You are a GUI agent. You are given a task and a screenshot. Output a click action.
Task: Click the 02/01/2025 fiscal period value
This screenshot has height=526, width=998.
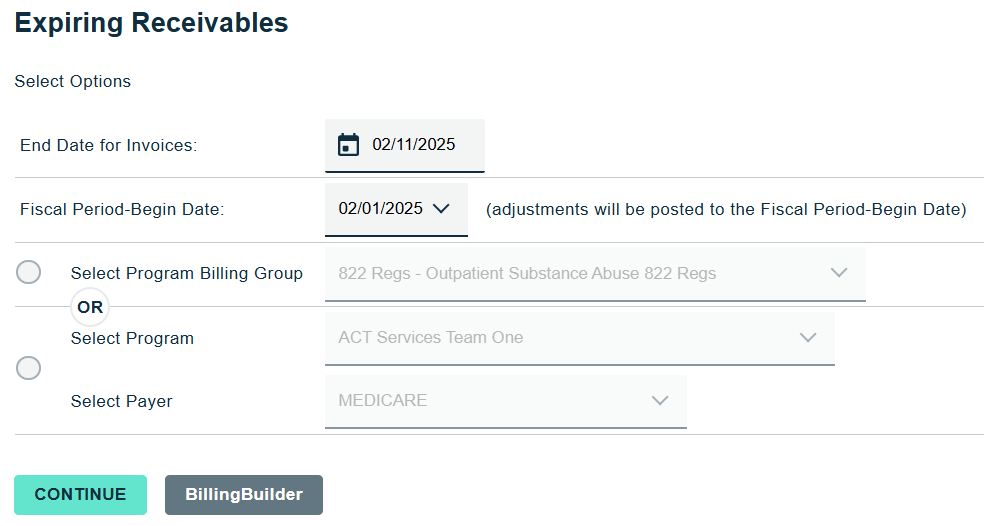pos(381,209)
